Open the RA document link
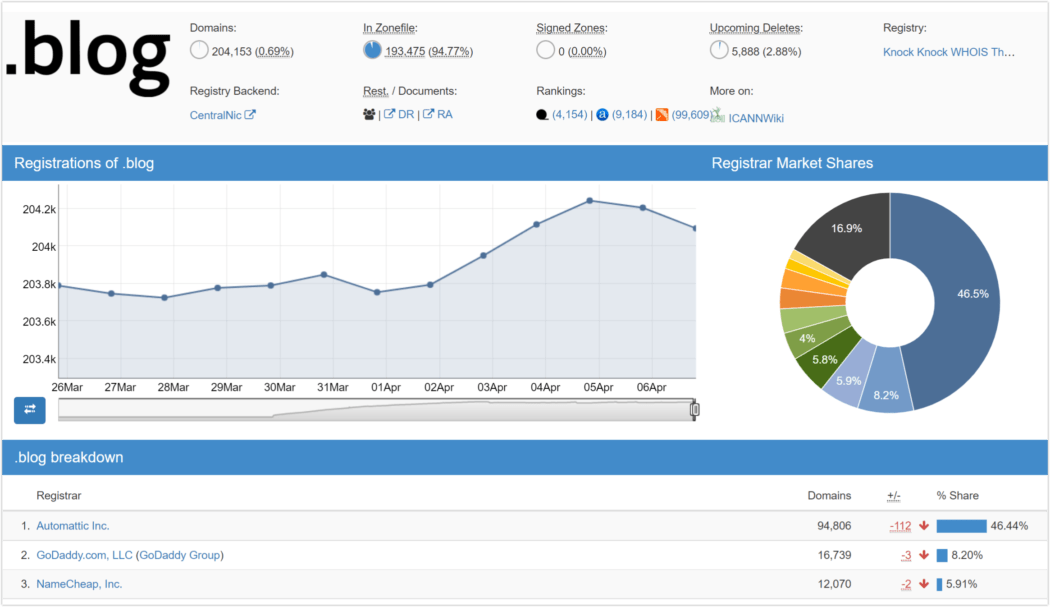The height and width of the screenshot is (607, 1050). click(438, 115)
